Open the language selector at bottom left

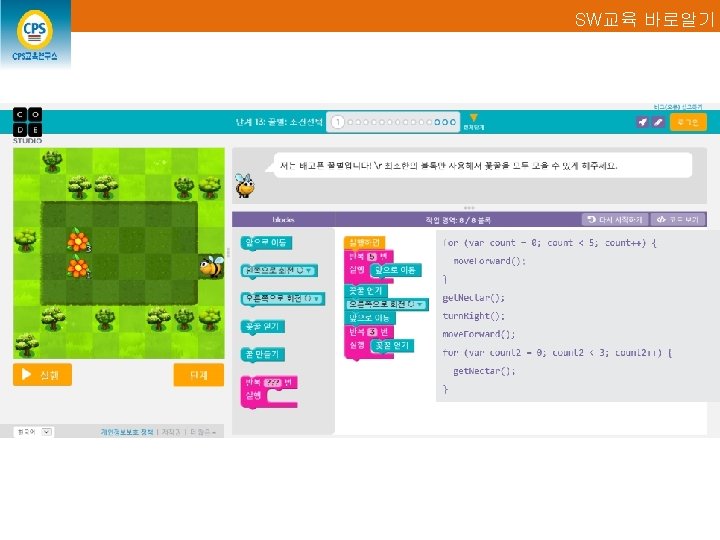34,432
